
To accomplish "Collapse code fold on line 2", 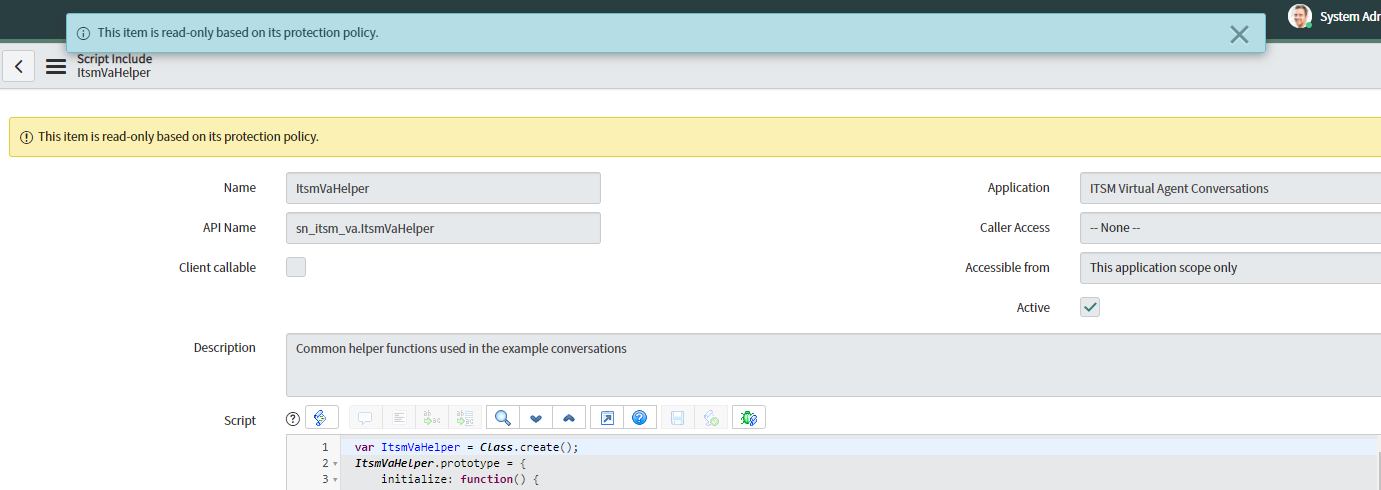I will pos(336,464).
